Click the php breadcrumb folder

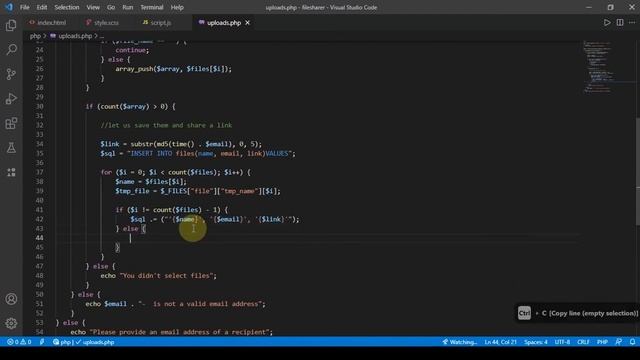tap(35, 36)
